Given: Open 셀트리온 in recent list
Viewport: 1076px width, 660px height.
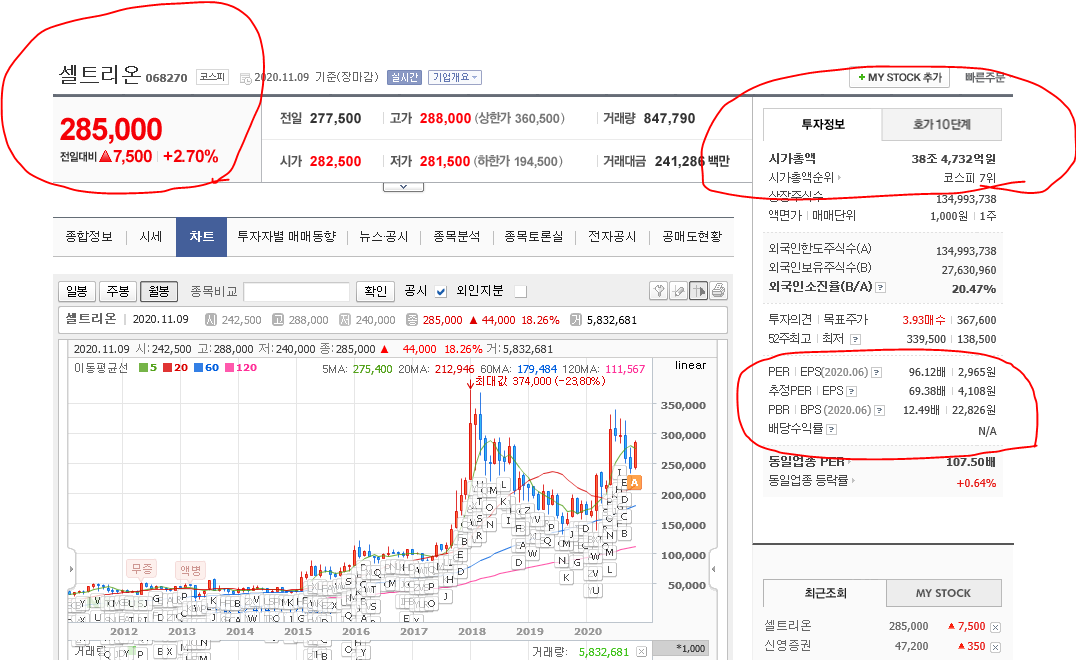Looking at the screenshot, I should 788,626.
